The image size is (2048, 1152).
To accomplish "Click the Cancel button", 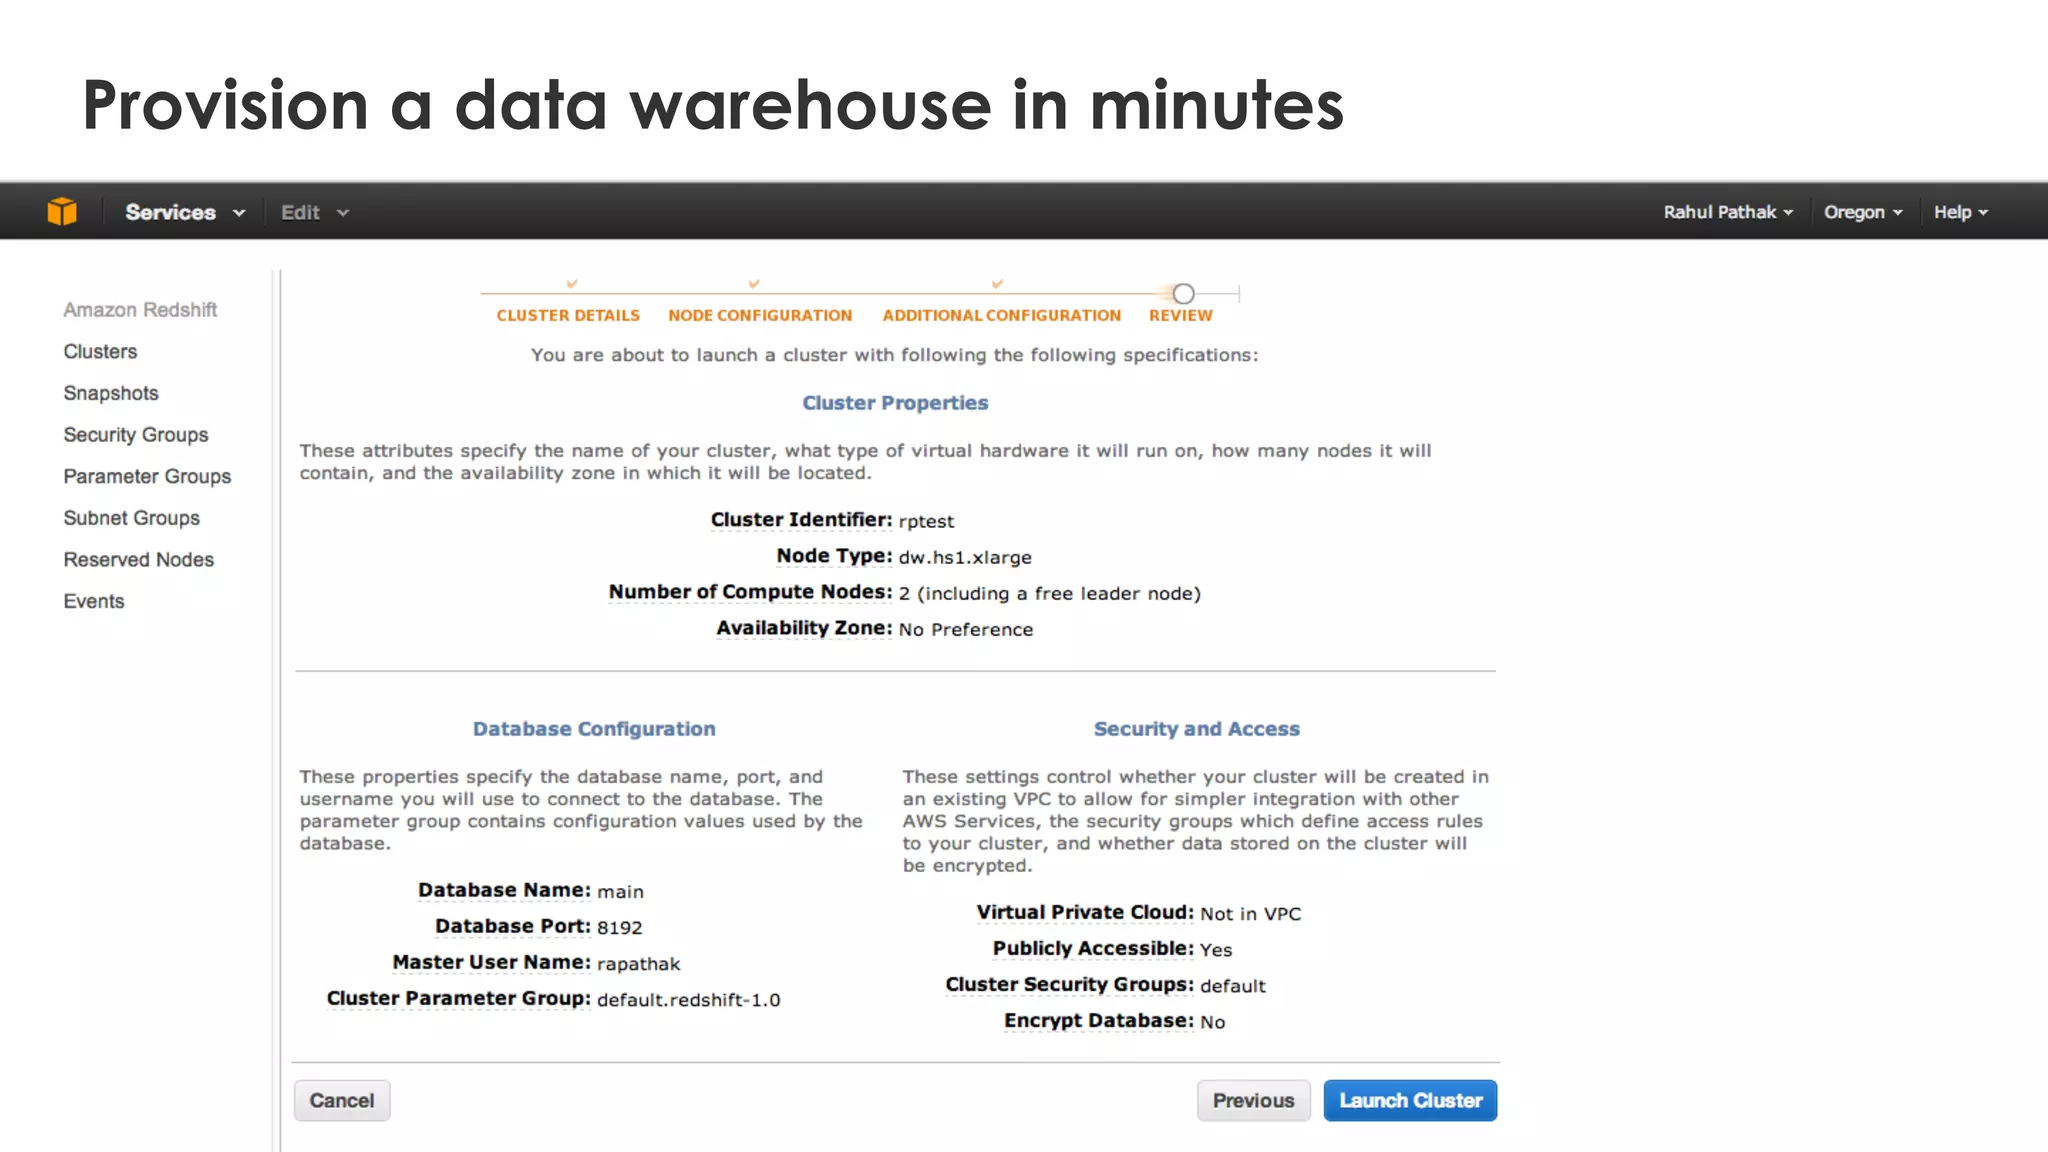I will pyautogui.click(x=342, y=1100).
